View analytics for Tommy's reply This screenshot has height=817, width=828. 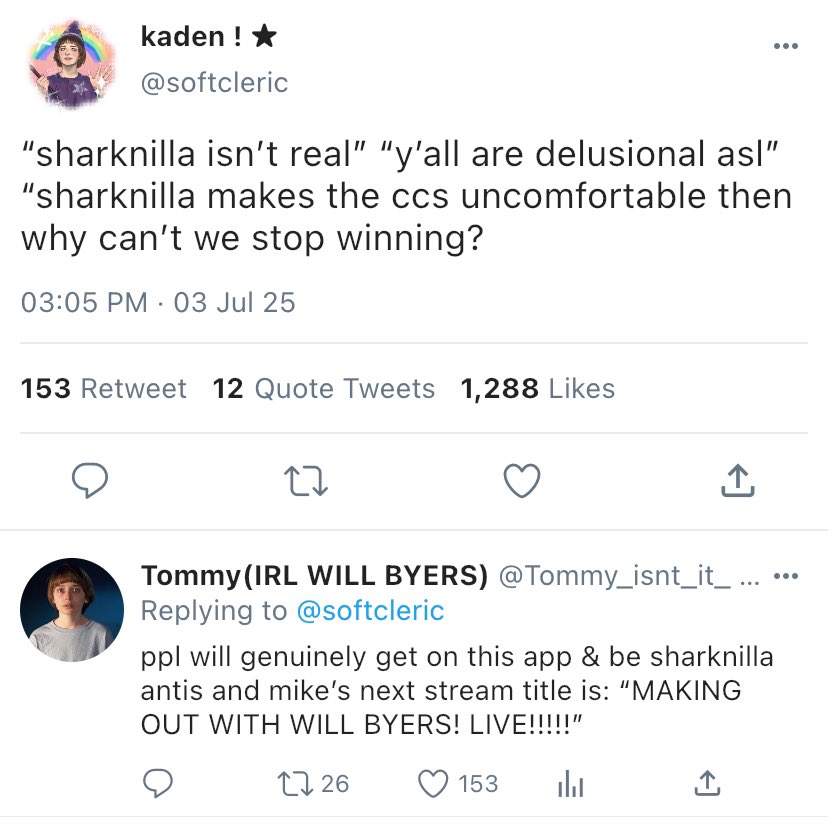[568, 785]
